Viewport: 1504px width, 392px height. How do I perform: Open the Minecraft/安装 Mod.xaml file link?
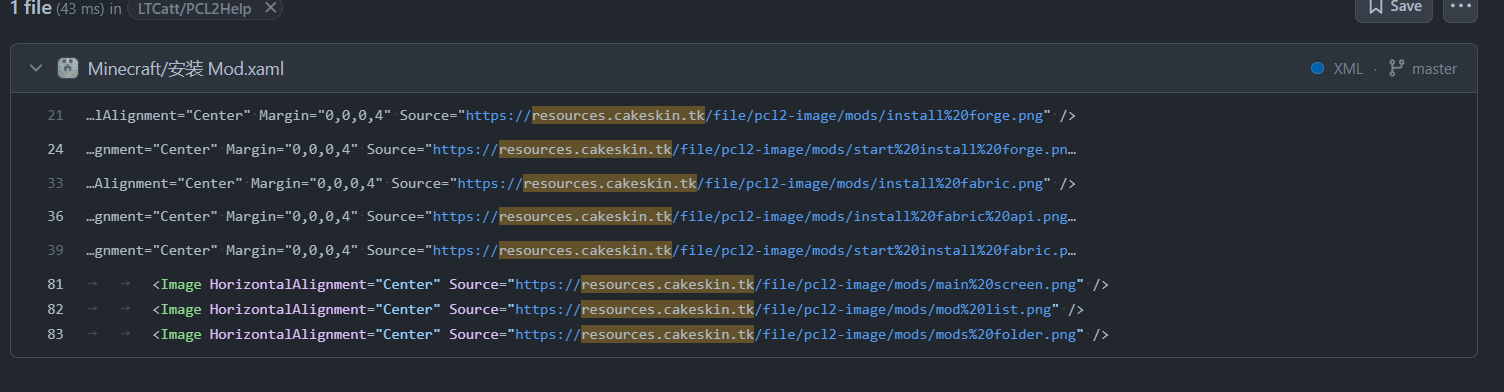186,69
